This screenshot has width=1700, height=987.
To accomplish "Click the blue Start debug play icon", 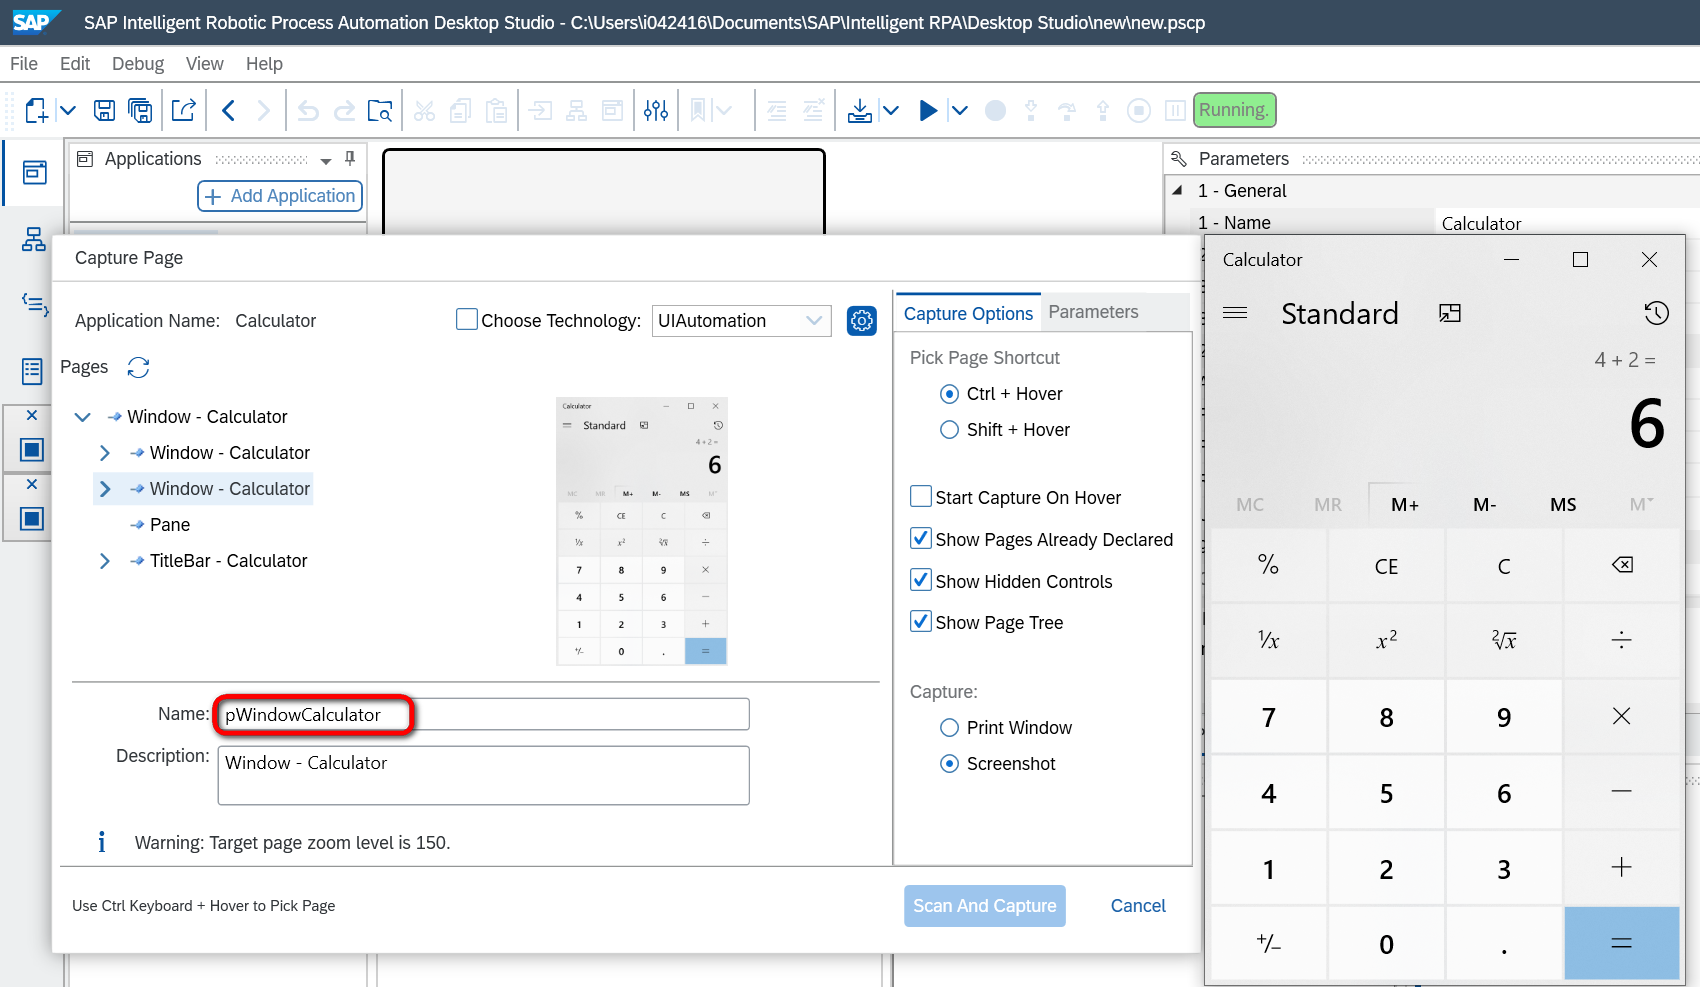I will coord(928,110).
